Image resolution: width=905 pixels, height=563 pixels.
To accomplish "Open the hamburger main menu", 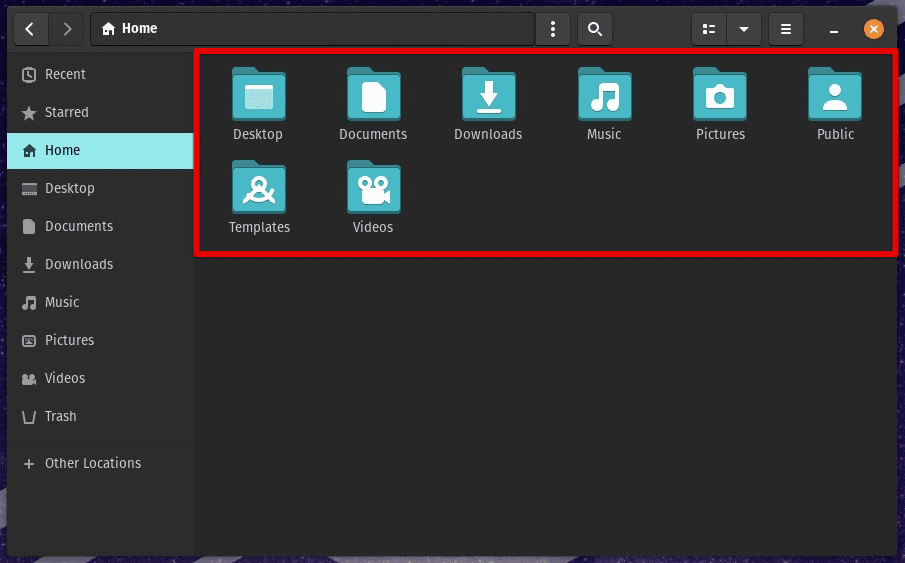I will [x=786, y=29].
